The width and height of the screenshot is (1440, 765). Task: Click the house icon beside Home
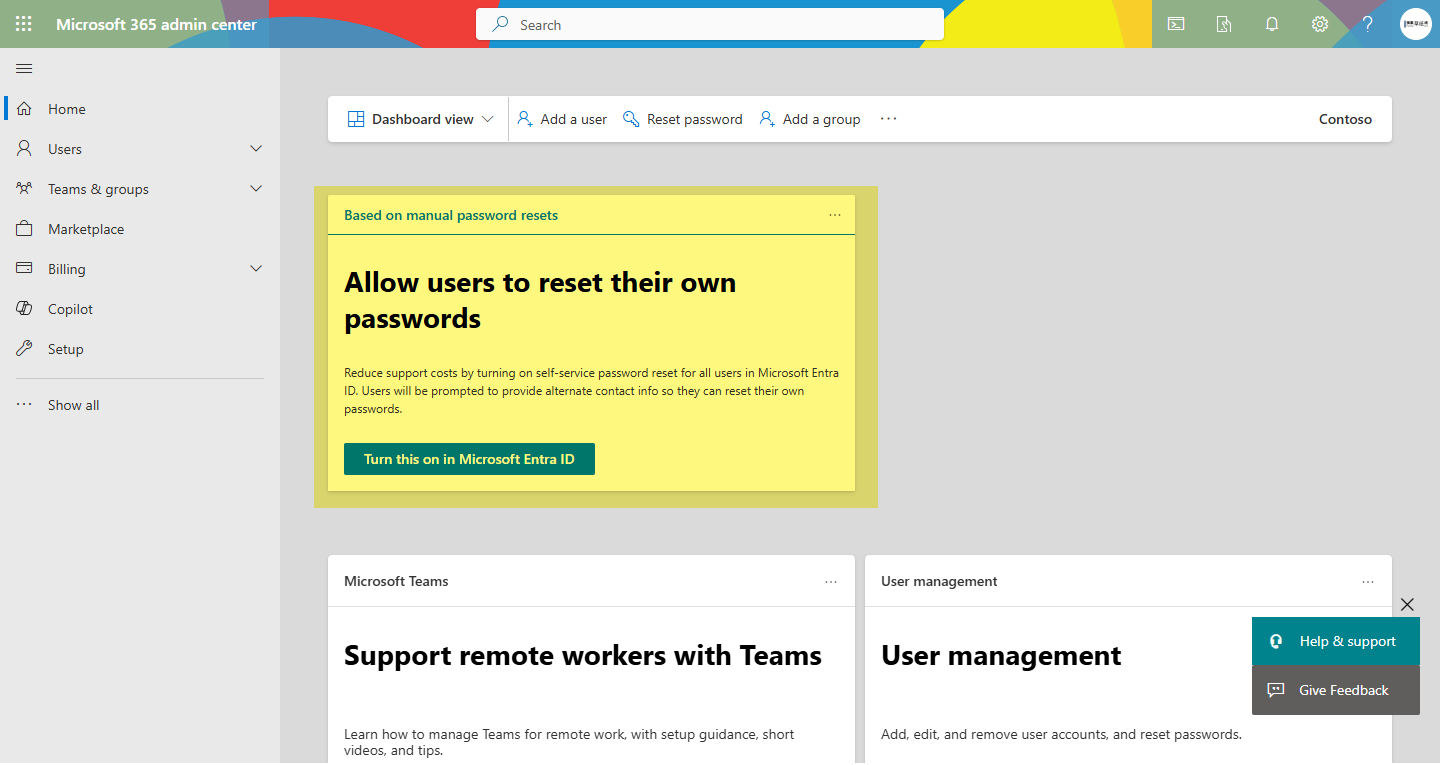tap(25, 109)
